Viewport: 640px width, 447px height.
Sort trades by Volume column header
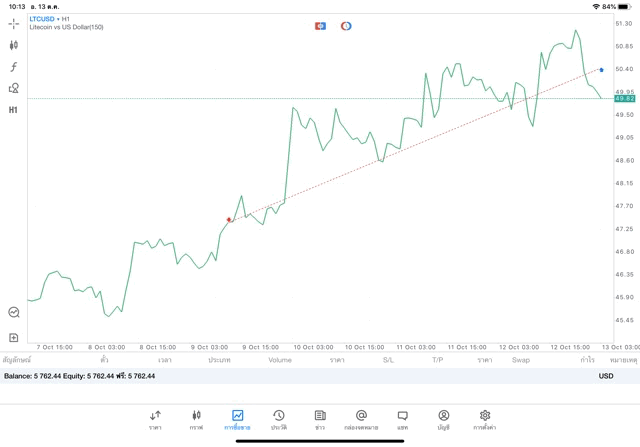(x=280, y=359)
